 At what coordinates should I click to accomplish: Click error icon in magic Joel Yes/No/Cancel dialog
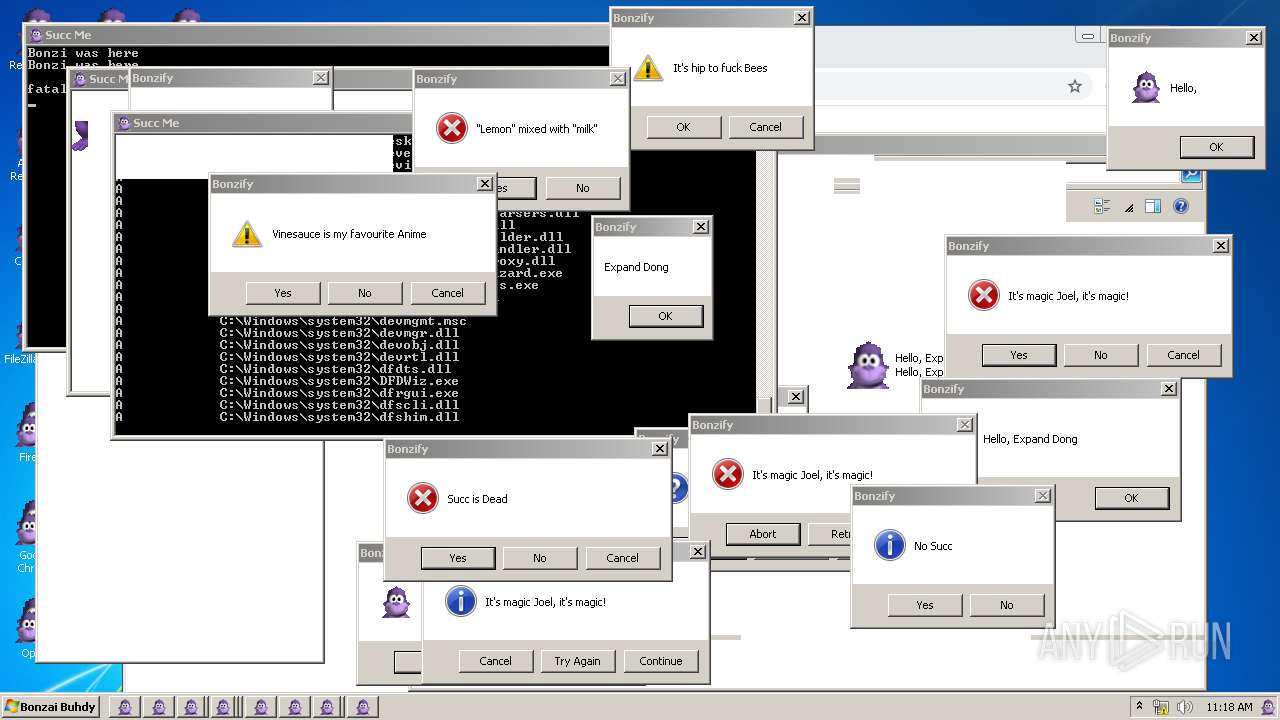click(x=984, y=295)
